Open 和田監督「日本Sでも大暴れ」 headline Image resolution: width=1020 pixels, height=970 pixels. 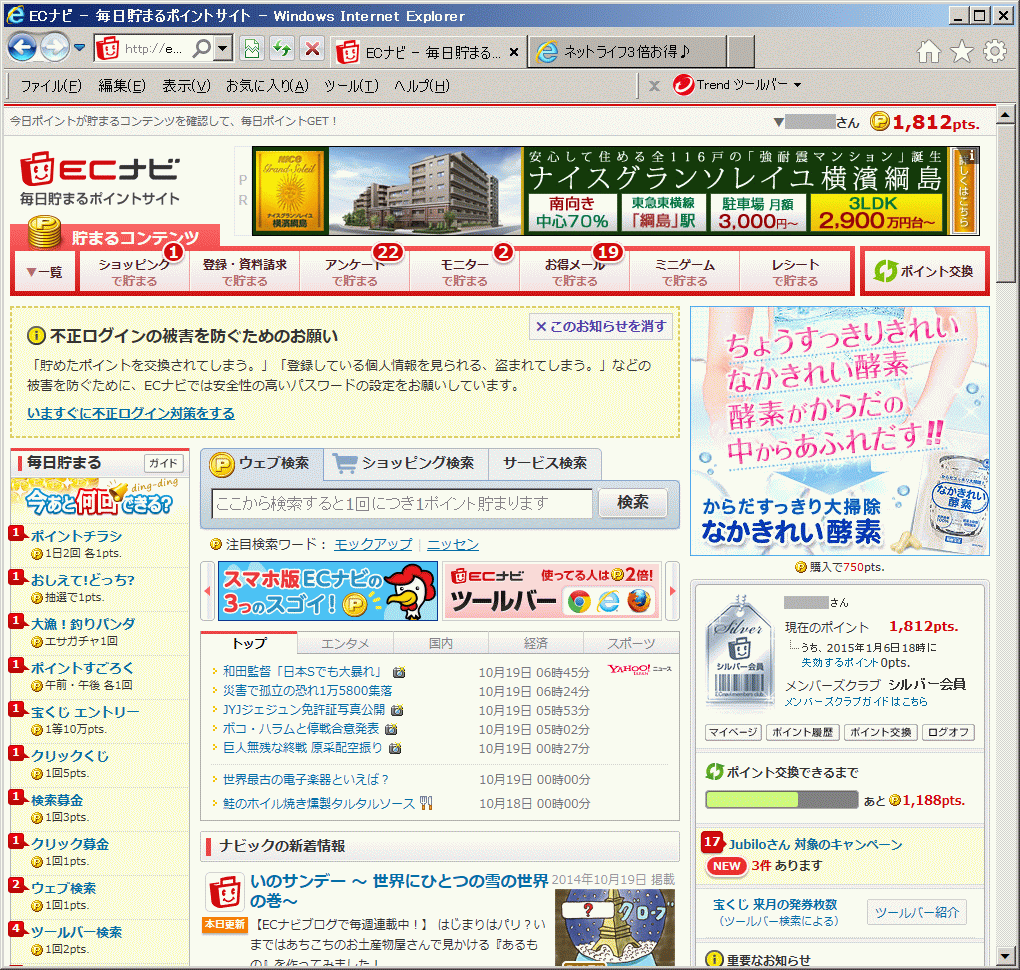coord(302,671)
